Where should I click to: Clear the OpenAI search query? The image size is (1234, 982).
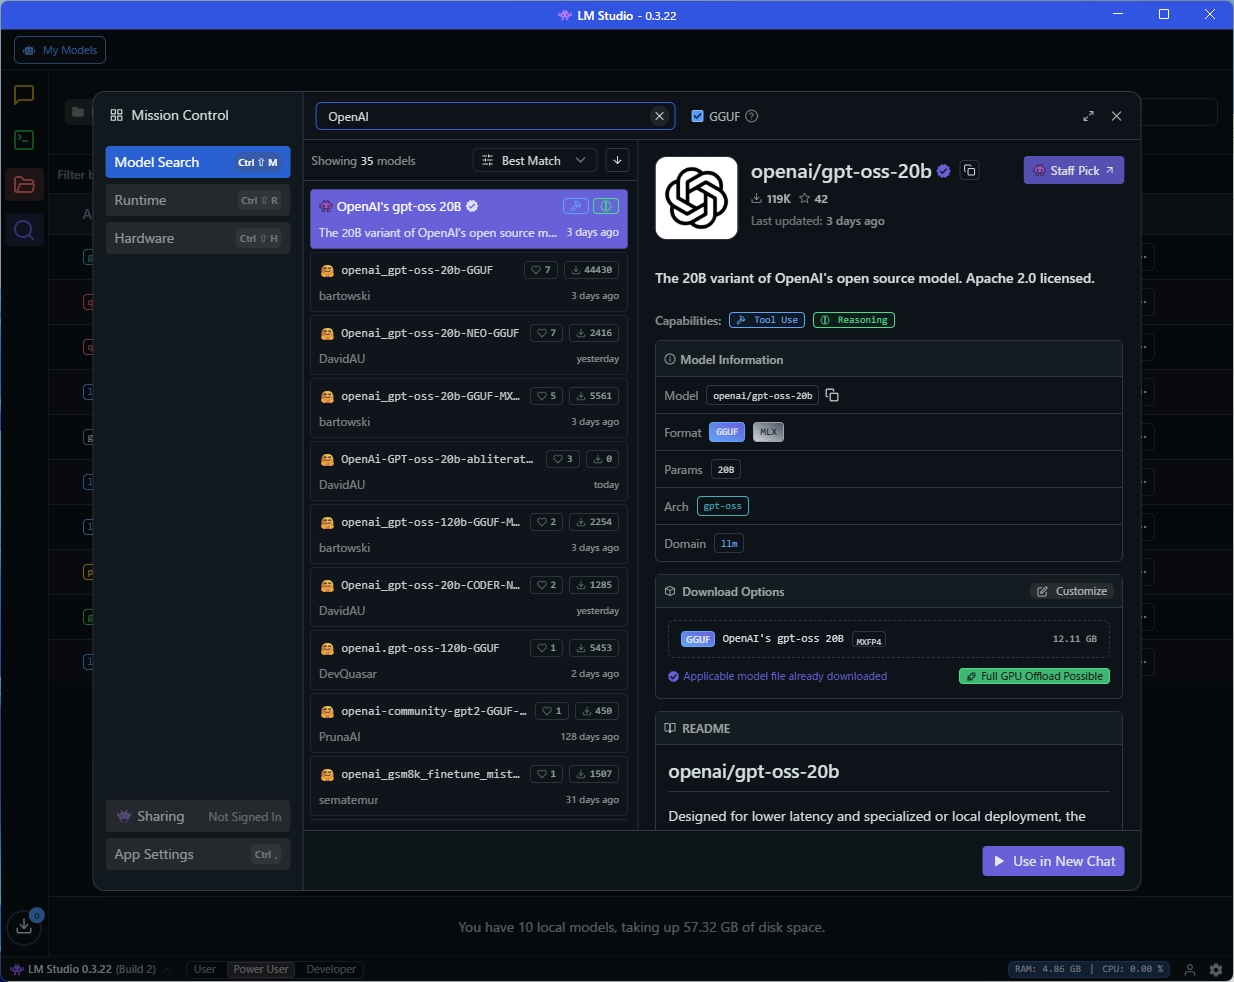point(659,116)
